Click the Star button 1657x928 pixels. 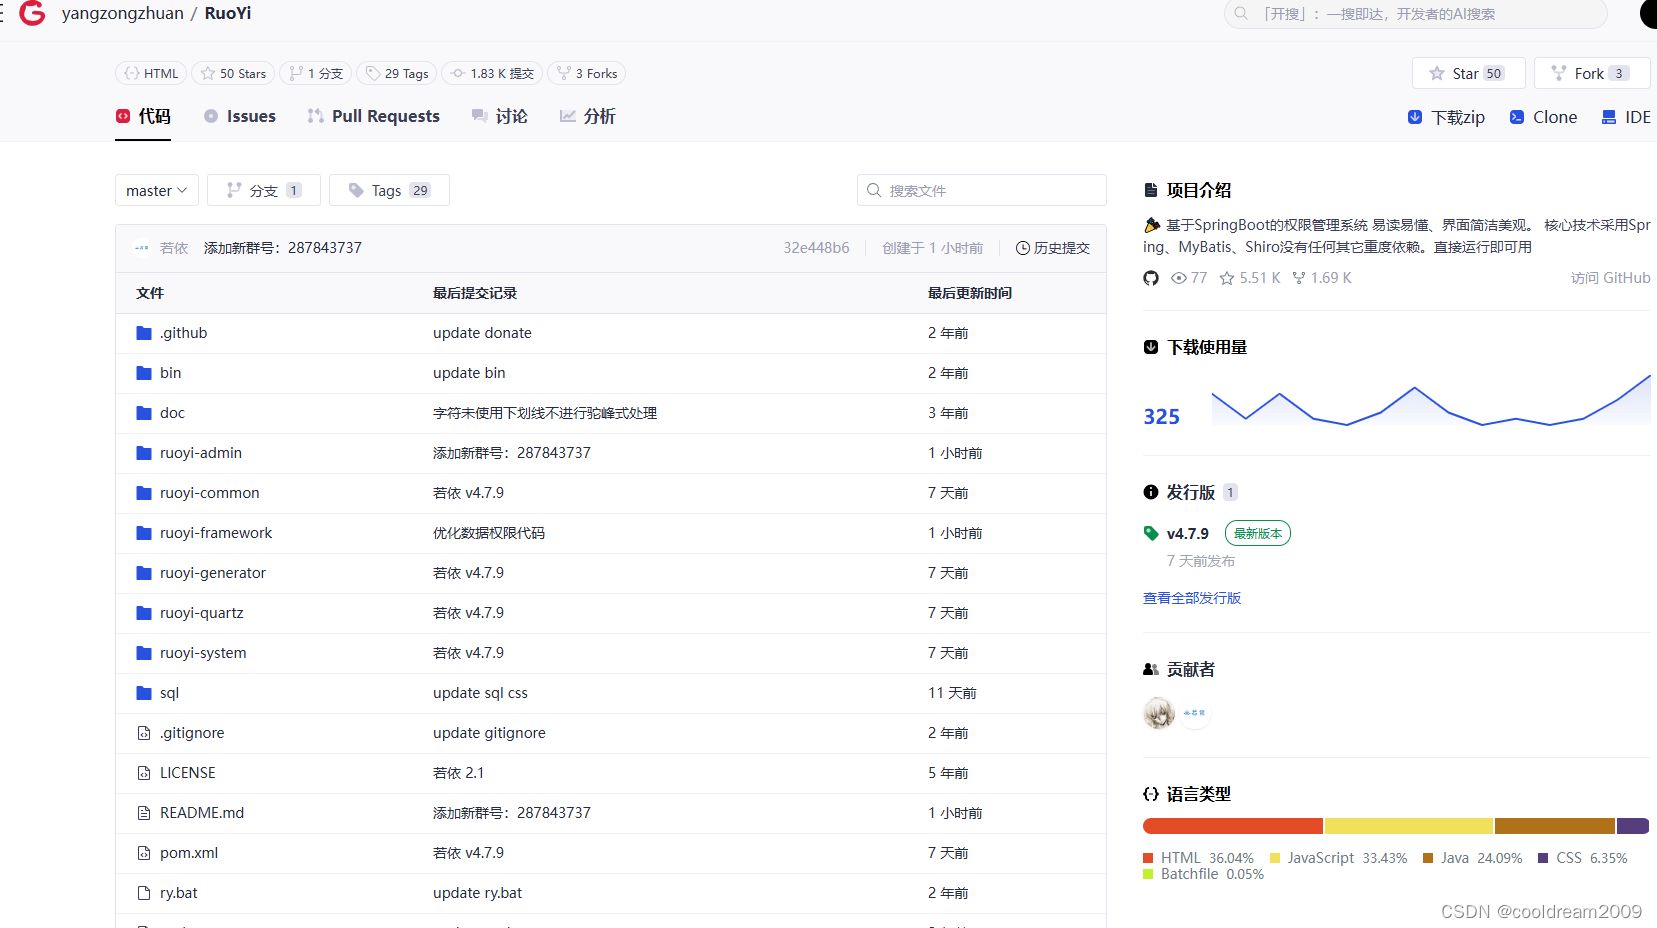(x=1468, y=73)
